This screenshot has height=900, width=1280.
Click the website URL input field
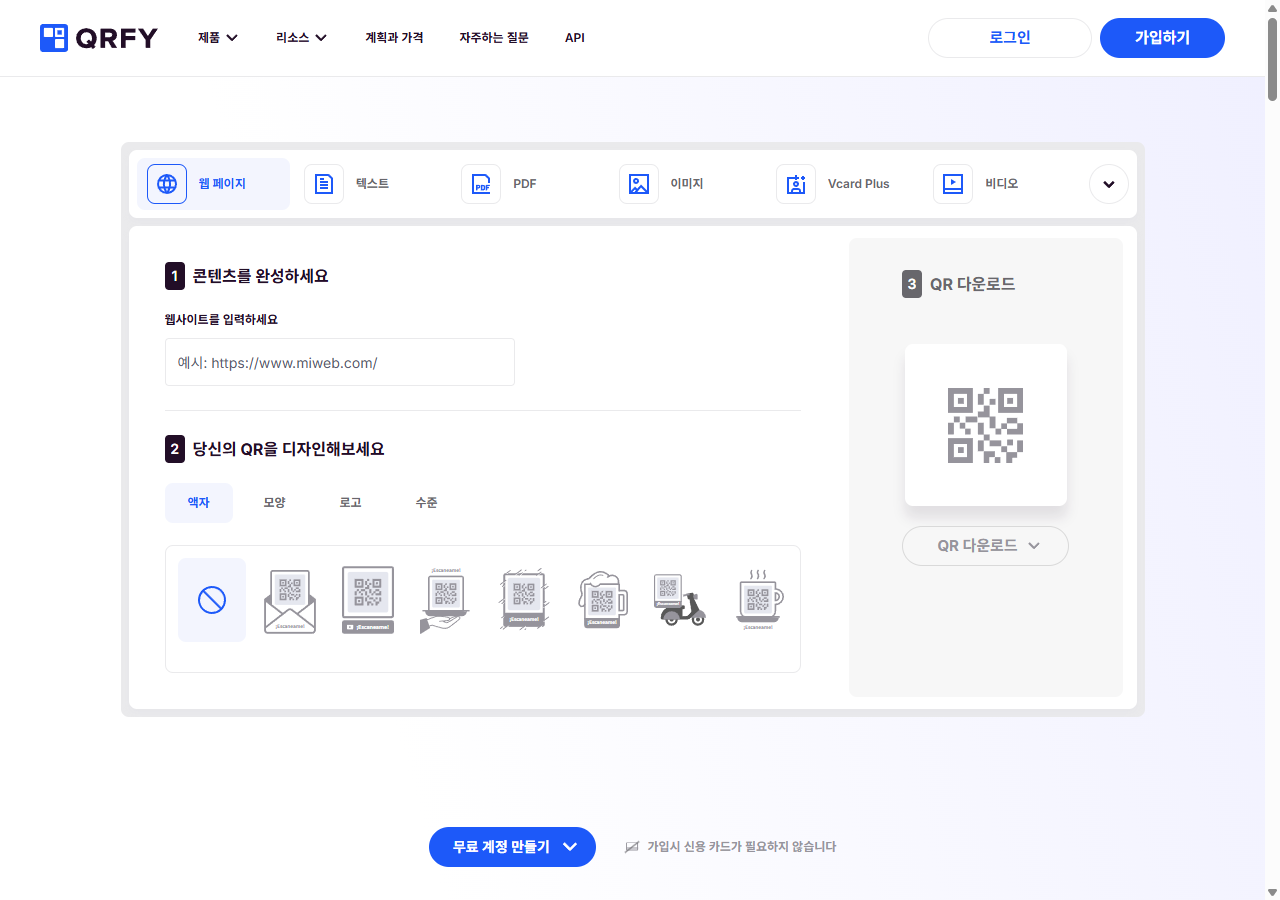(x=339, y=362)
